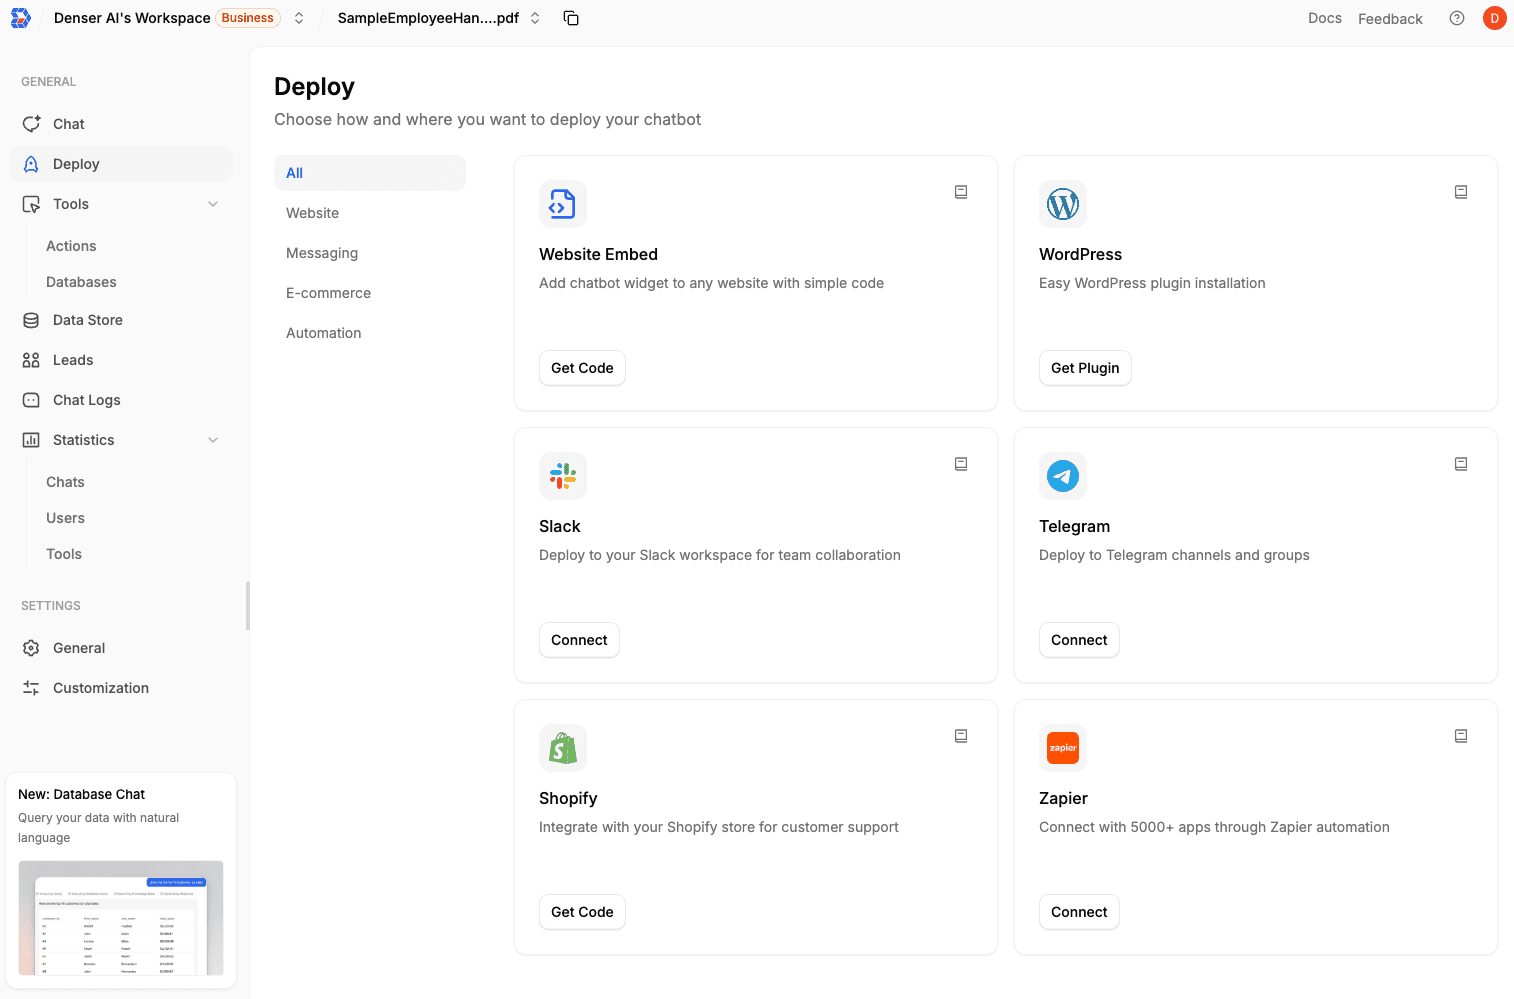The width and height of the screenshot is (1514, 999).
Task: Expand the Tools section in the sidebar
Action: point(213,204)
